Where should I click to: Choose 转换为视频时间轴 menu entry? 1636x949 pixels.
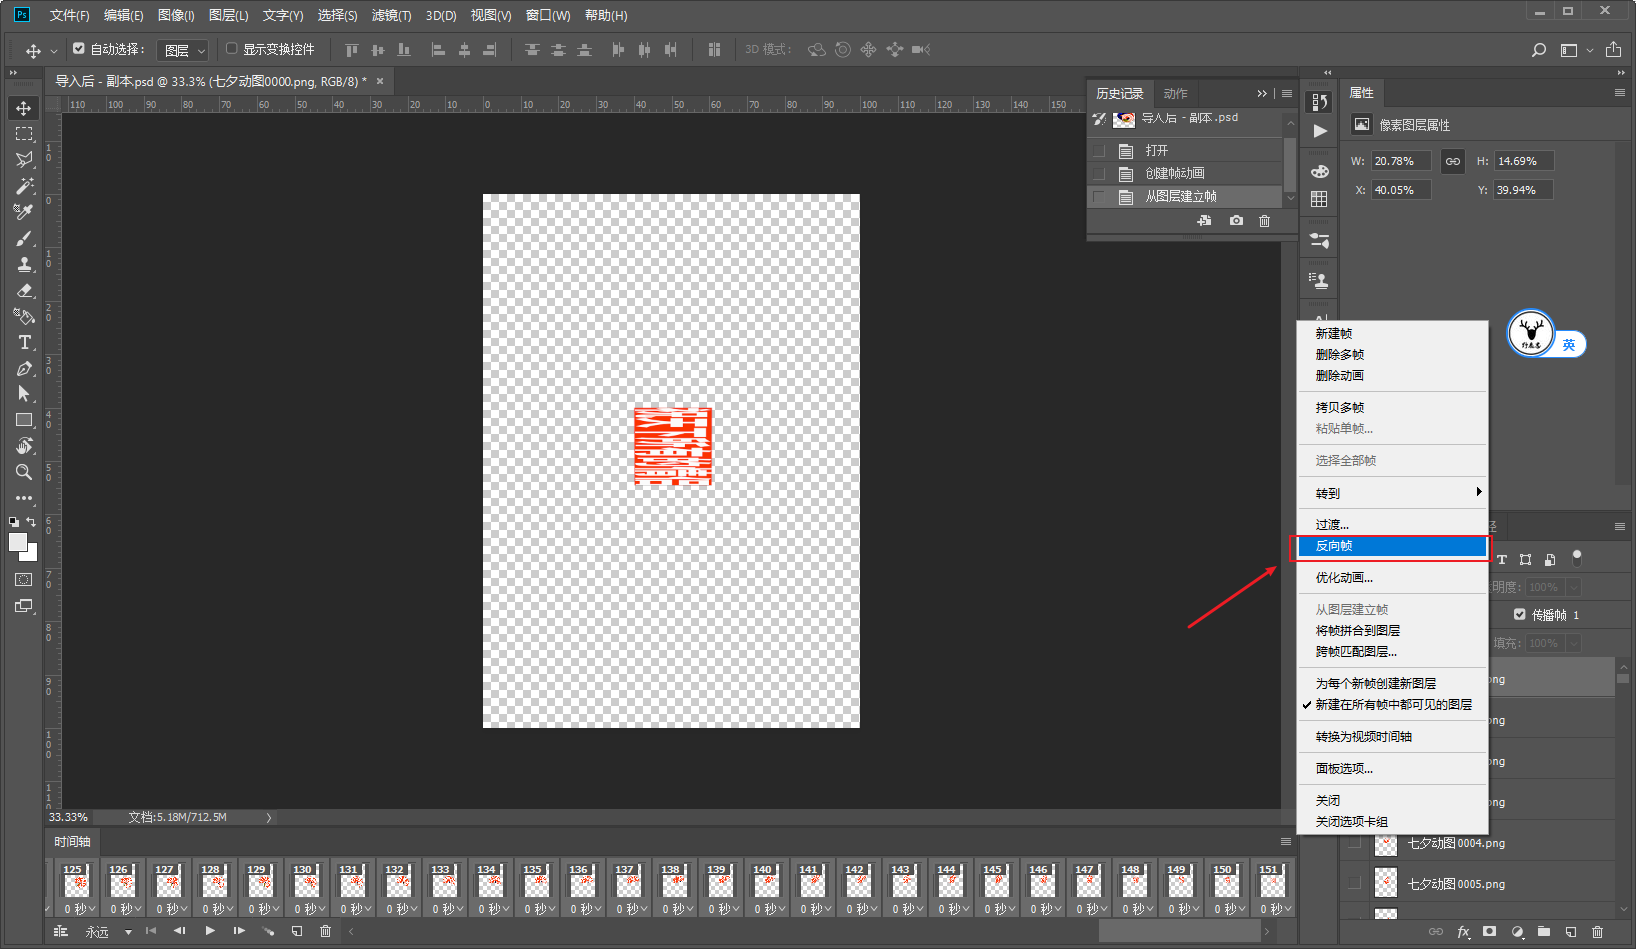click(1392, 737)
